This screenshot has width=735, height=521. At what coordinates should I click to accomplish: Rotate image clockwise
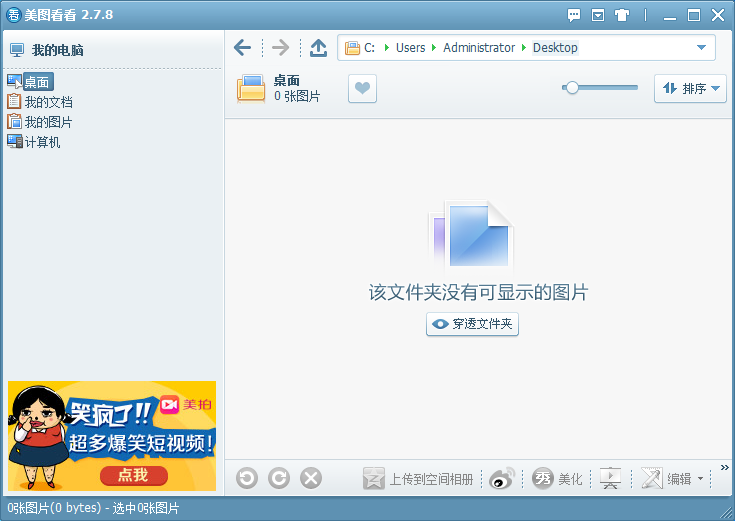click(279, 478)
